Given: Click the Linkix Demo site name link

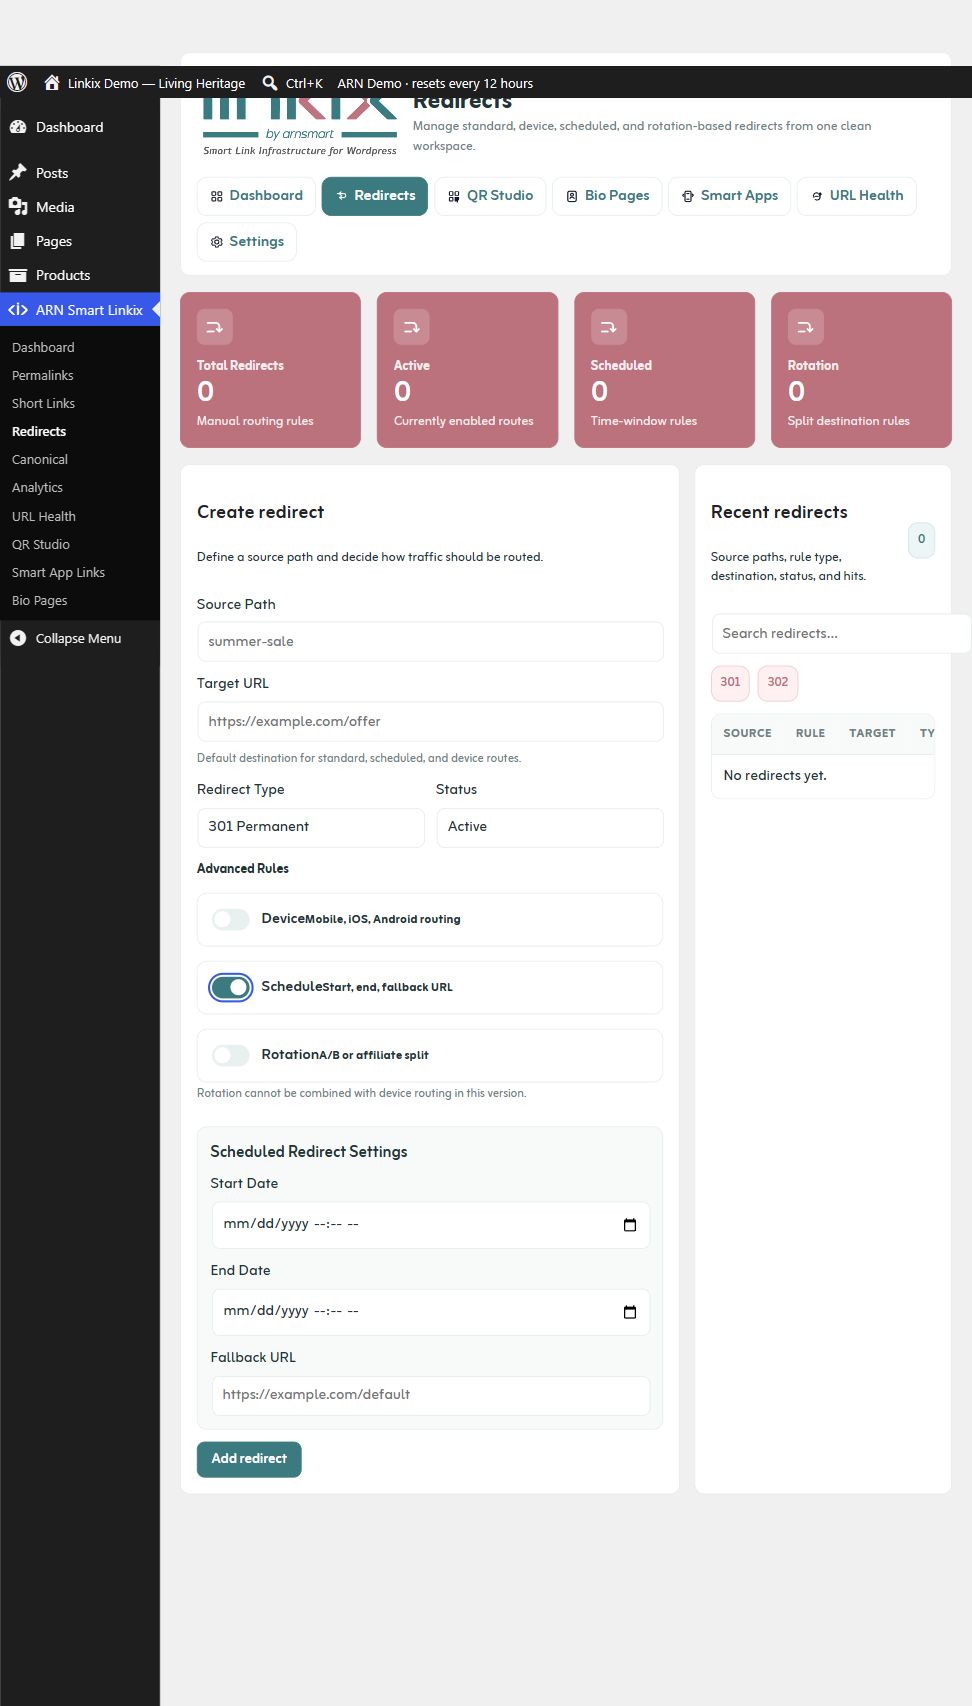Looking at the screenshot, I should click(156, 83).
